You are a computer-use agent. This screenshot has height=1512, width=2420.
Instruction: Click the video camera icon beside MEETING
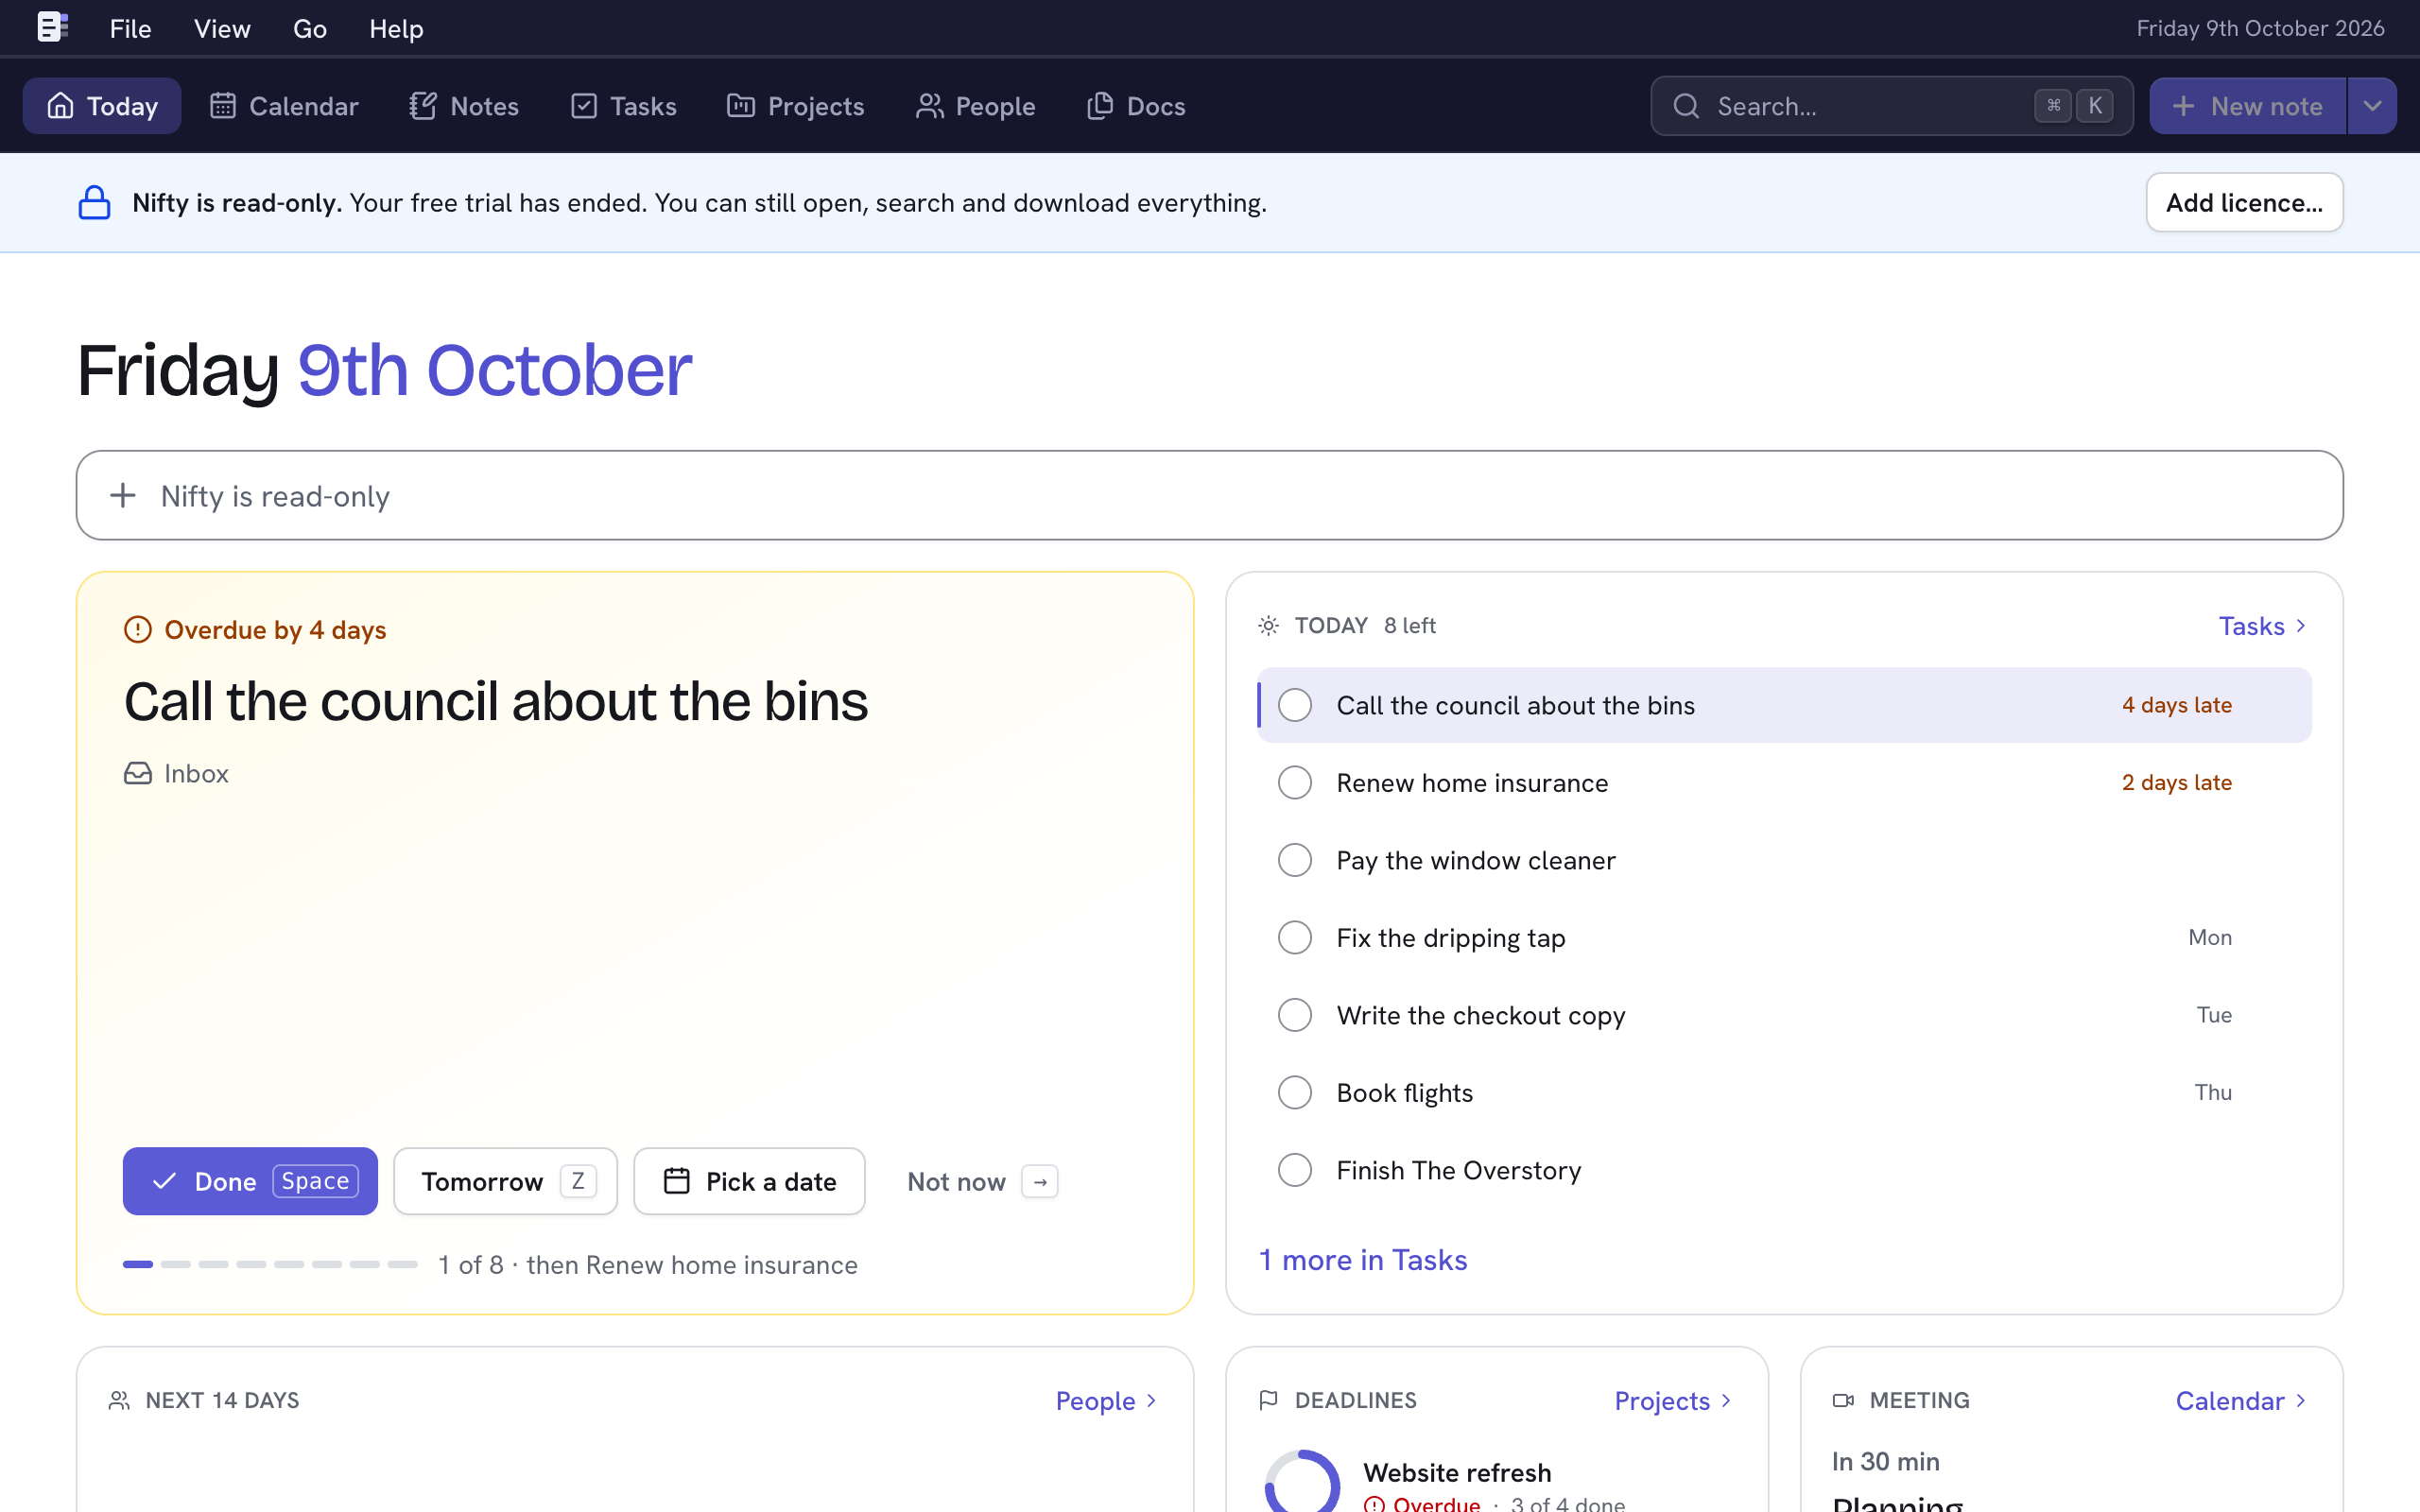pyautogui.click(x=1843, y=1400)
